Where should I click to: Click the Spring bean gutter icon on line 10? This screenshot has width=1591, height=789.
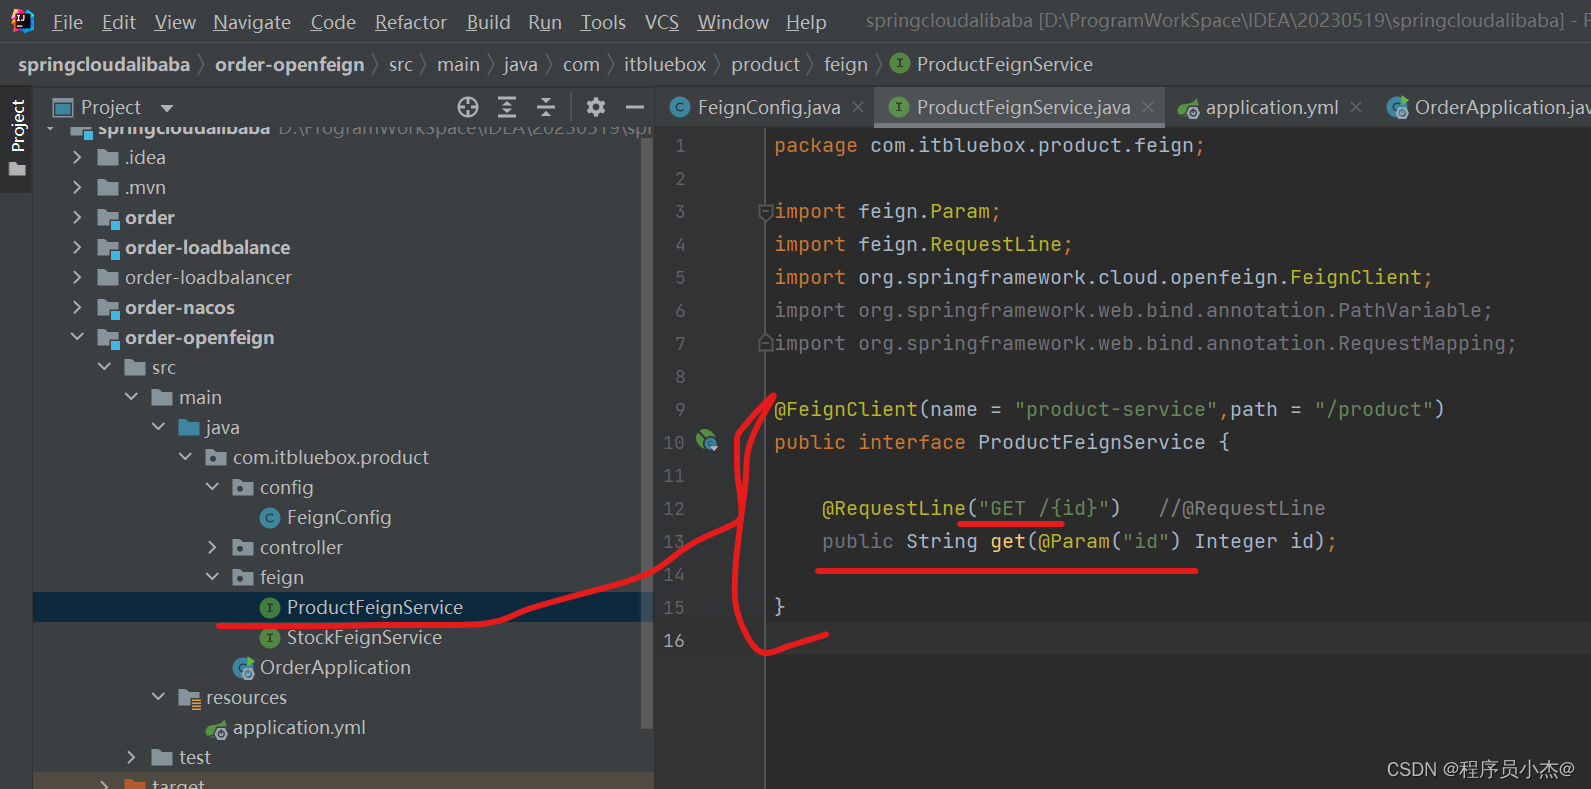(707, 440)
